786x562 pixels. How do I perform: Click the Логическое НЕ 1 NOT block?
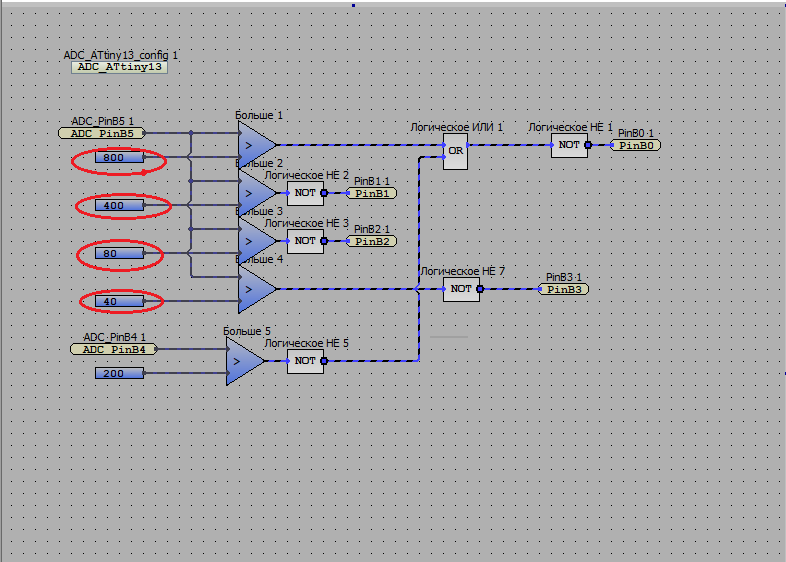click(568, 145)
